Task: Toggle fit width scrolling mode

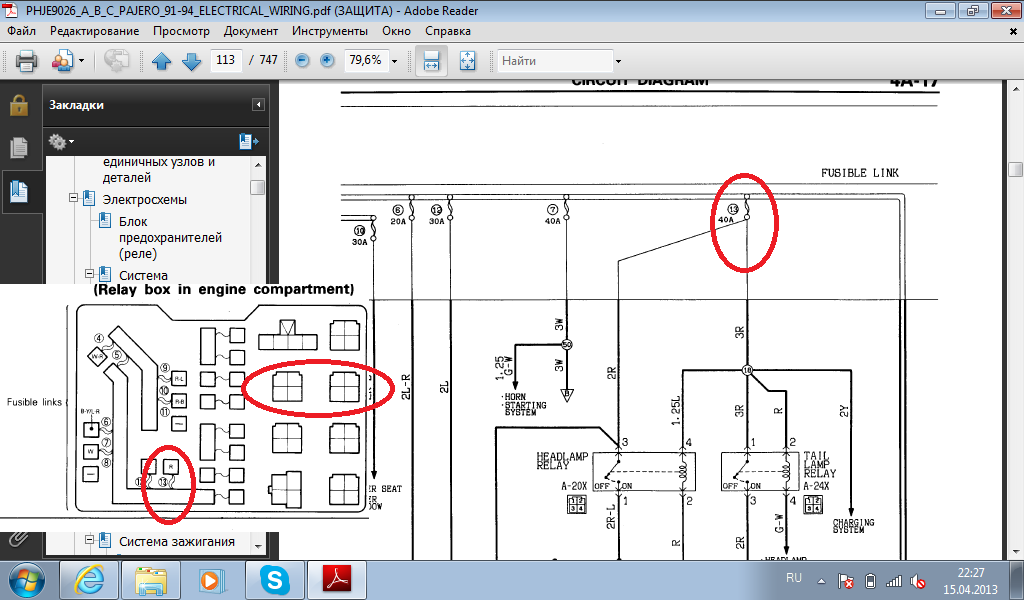Action: tap(432, 61)
